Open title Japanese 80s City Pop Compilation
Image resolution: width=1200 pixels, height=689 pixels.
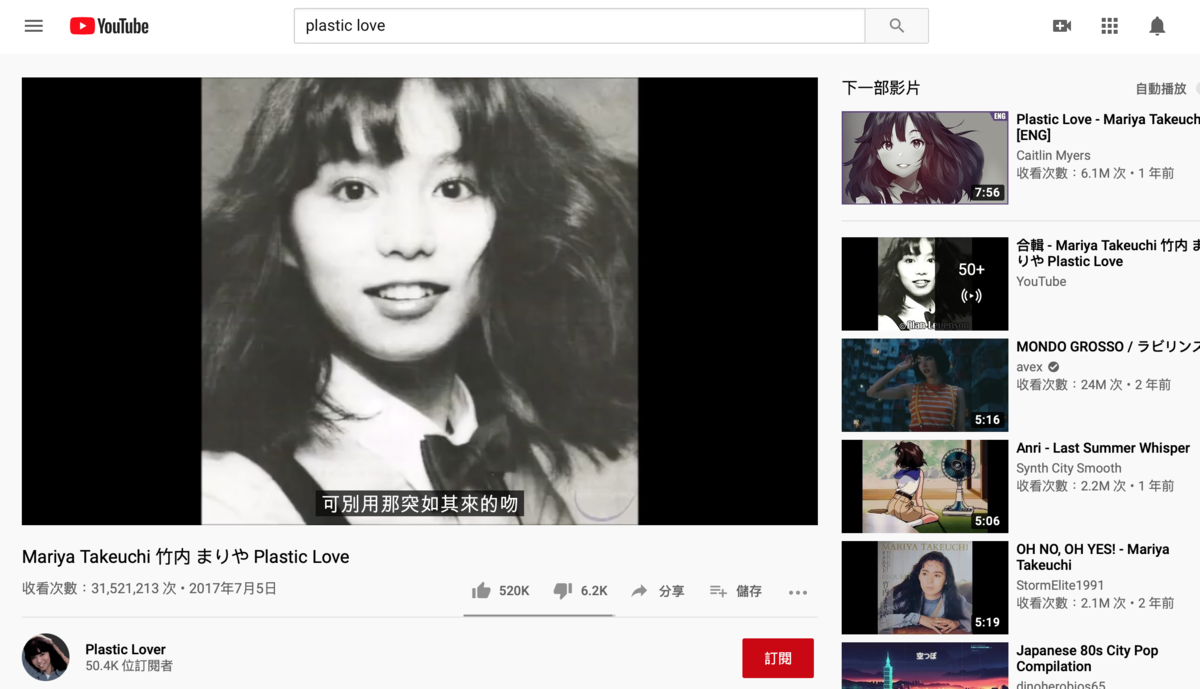click(1087, 658)
